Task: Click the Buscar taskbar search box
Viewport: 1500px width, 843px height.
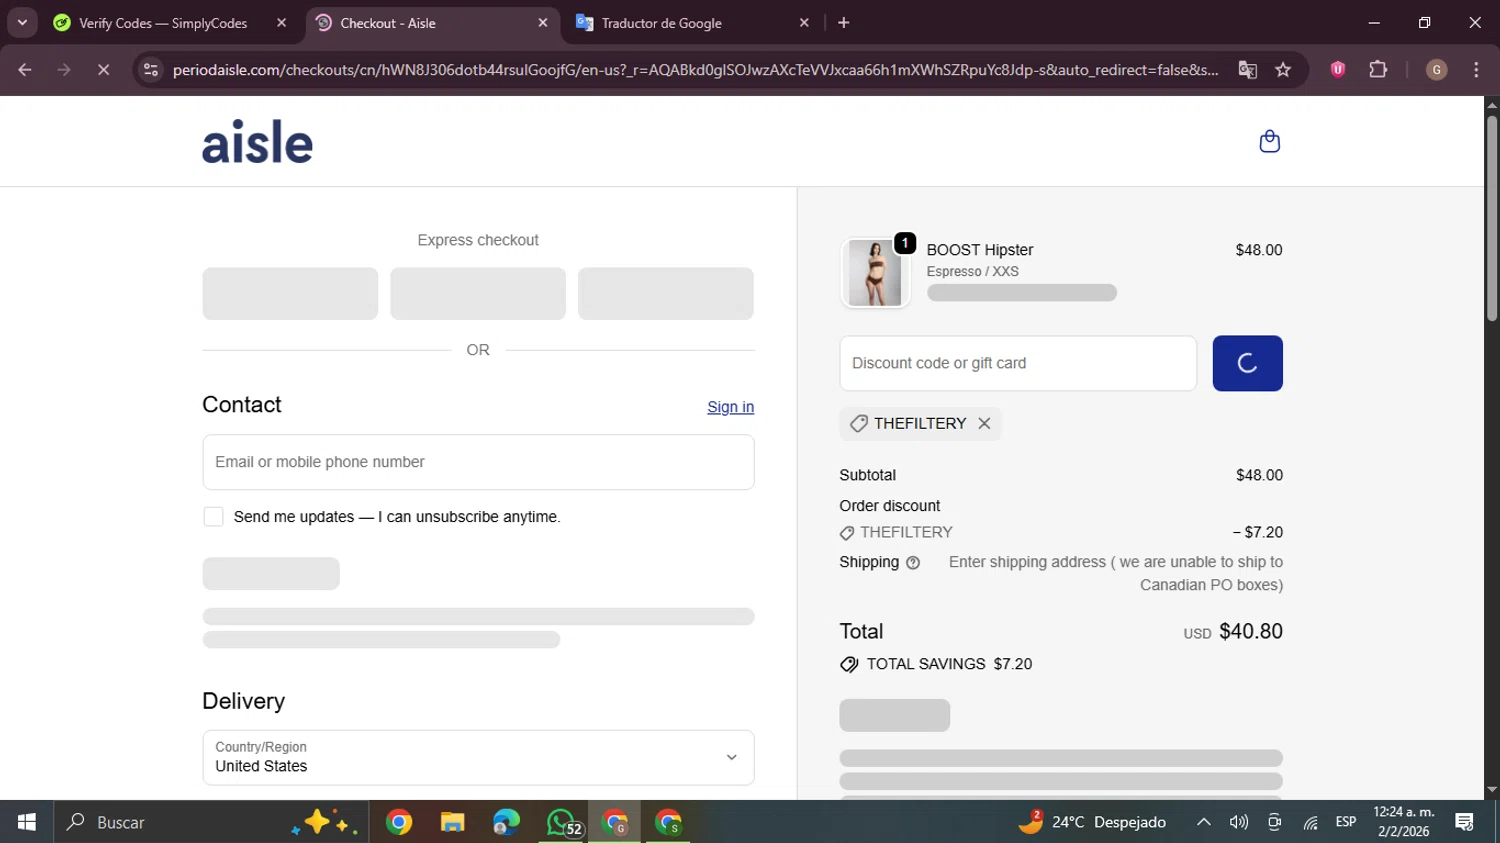Action: pos(210,822)
